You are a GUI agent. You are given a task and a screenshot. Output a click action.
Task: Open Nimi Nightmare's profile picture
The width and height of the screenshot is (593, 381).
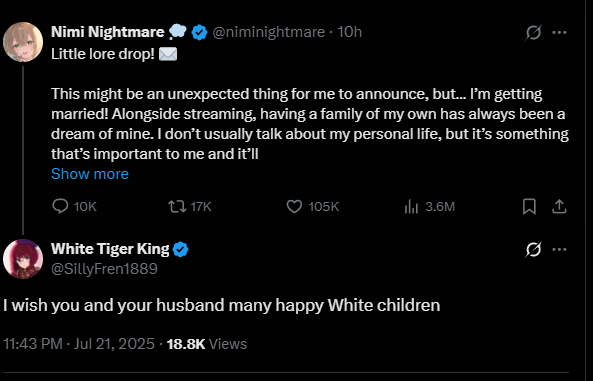pyautogui.click(x=23, y=42)
